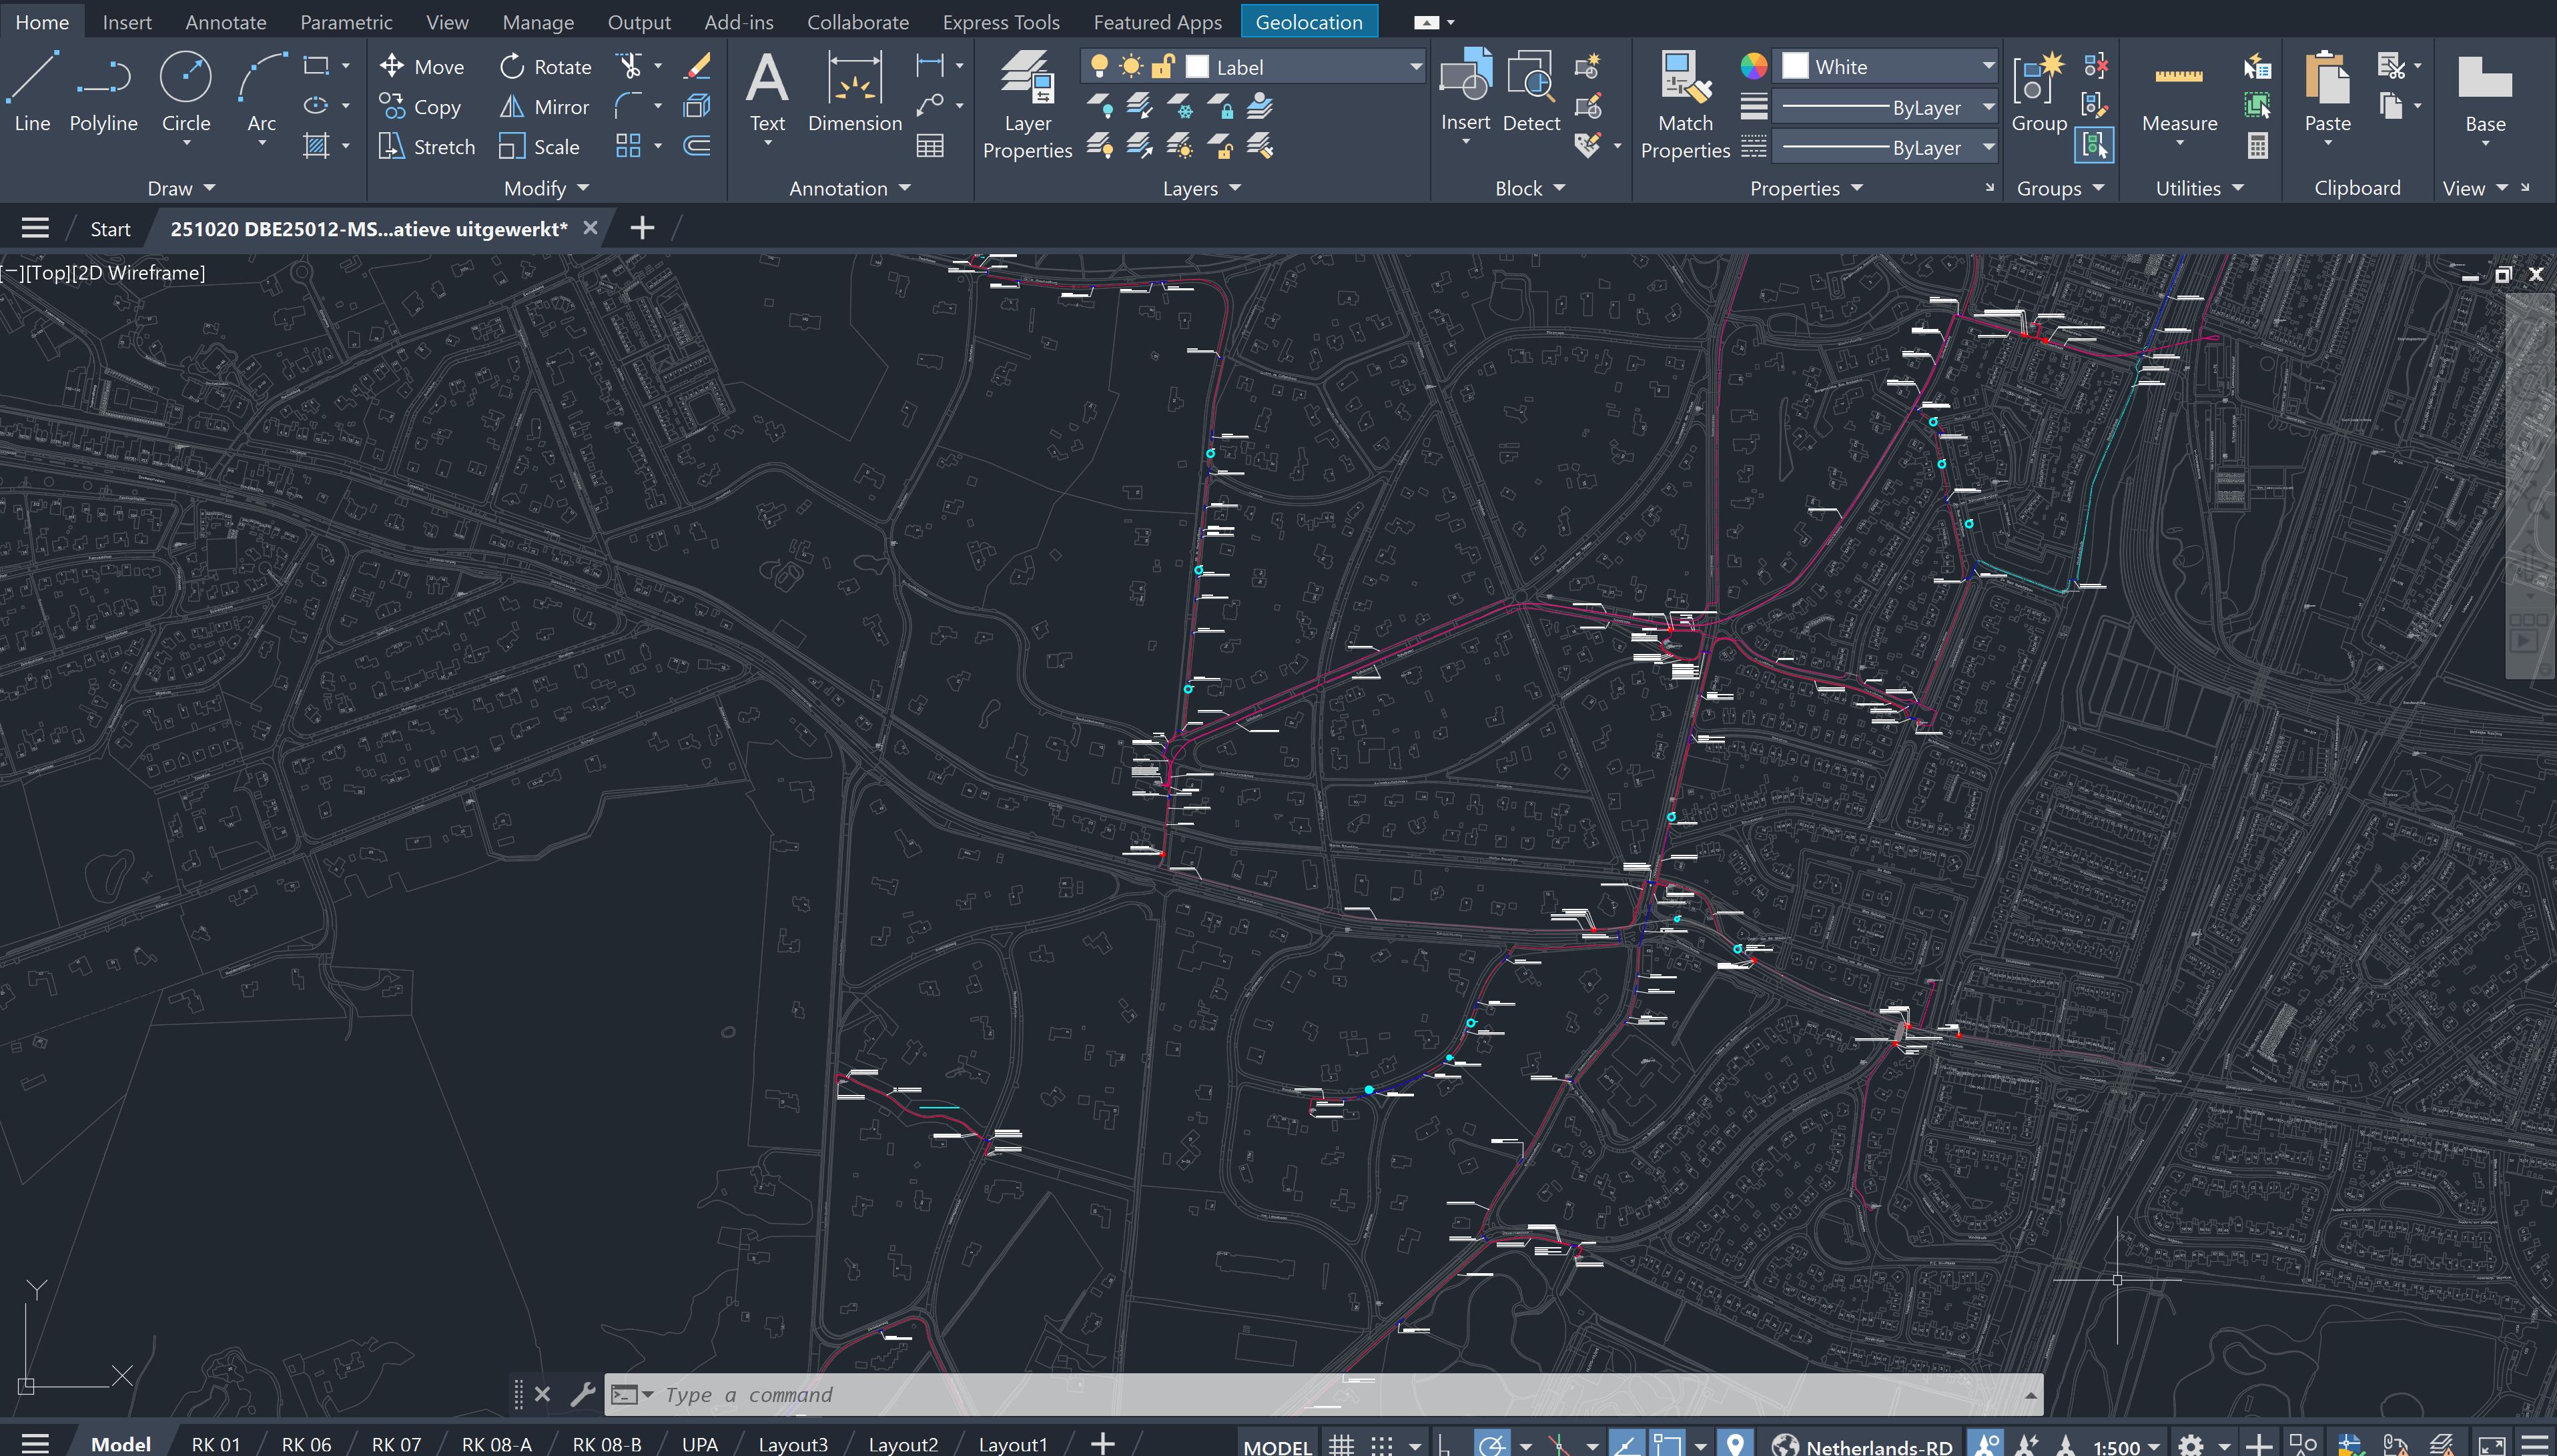The height and width of the screenshot is (1456, 2557).
Task: Click the Start tab
Action: coord(110,229)
